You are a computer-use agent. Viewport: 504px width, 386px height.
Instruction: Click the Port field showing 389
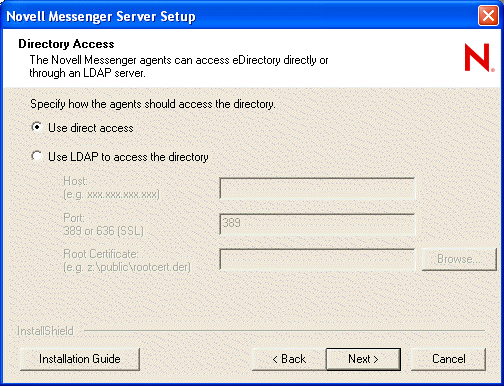point(317,225)
